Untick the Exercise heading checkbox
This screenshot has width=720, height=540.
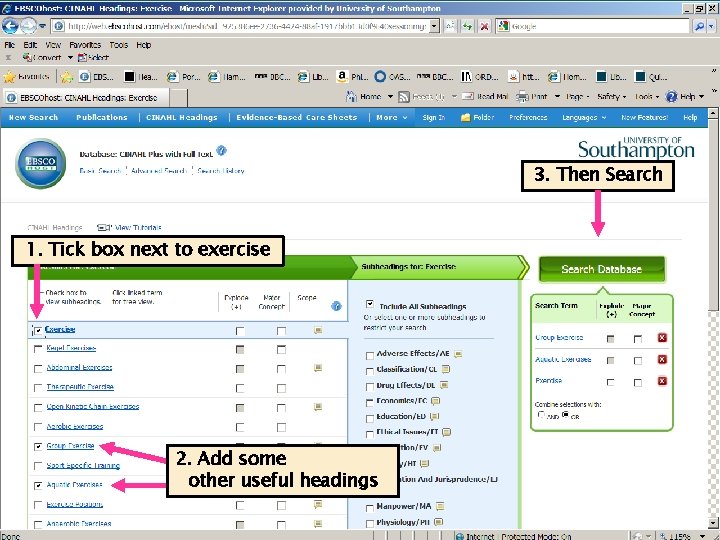coord(38,330)
